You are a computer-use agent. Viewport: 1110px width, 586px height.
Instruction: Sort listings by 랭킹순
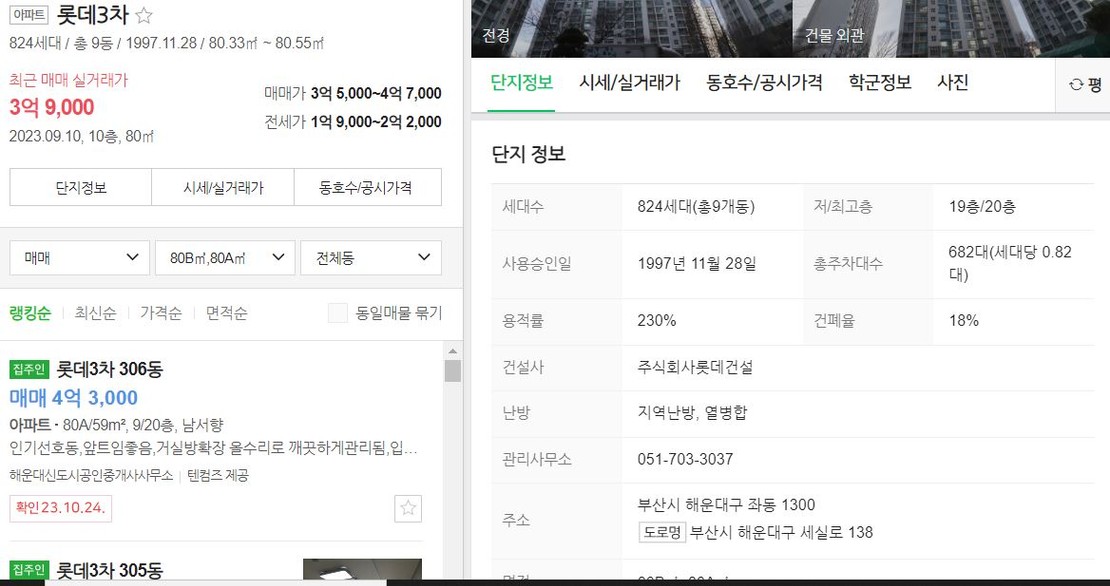click(x=30, y=313)
